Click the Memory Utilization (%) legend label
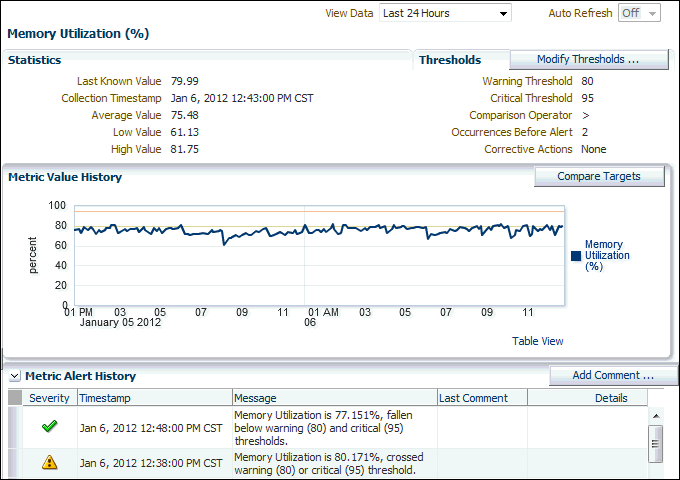 (604, 256)
